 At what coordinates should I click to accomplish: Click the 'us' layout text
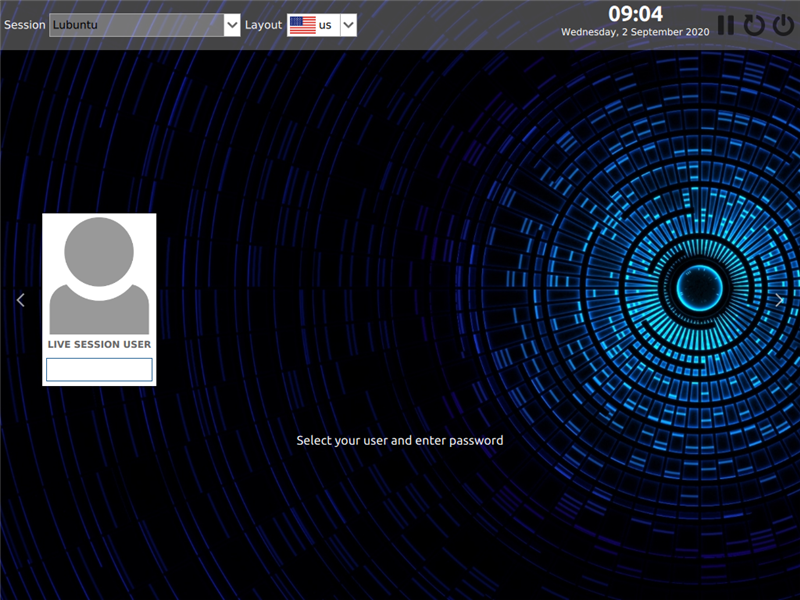(325, 25)
